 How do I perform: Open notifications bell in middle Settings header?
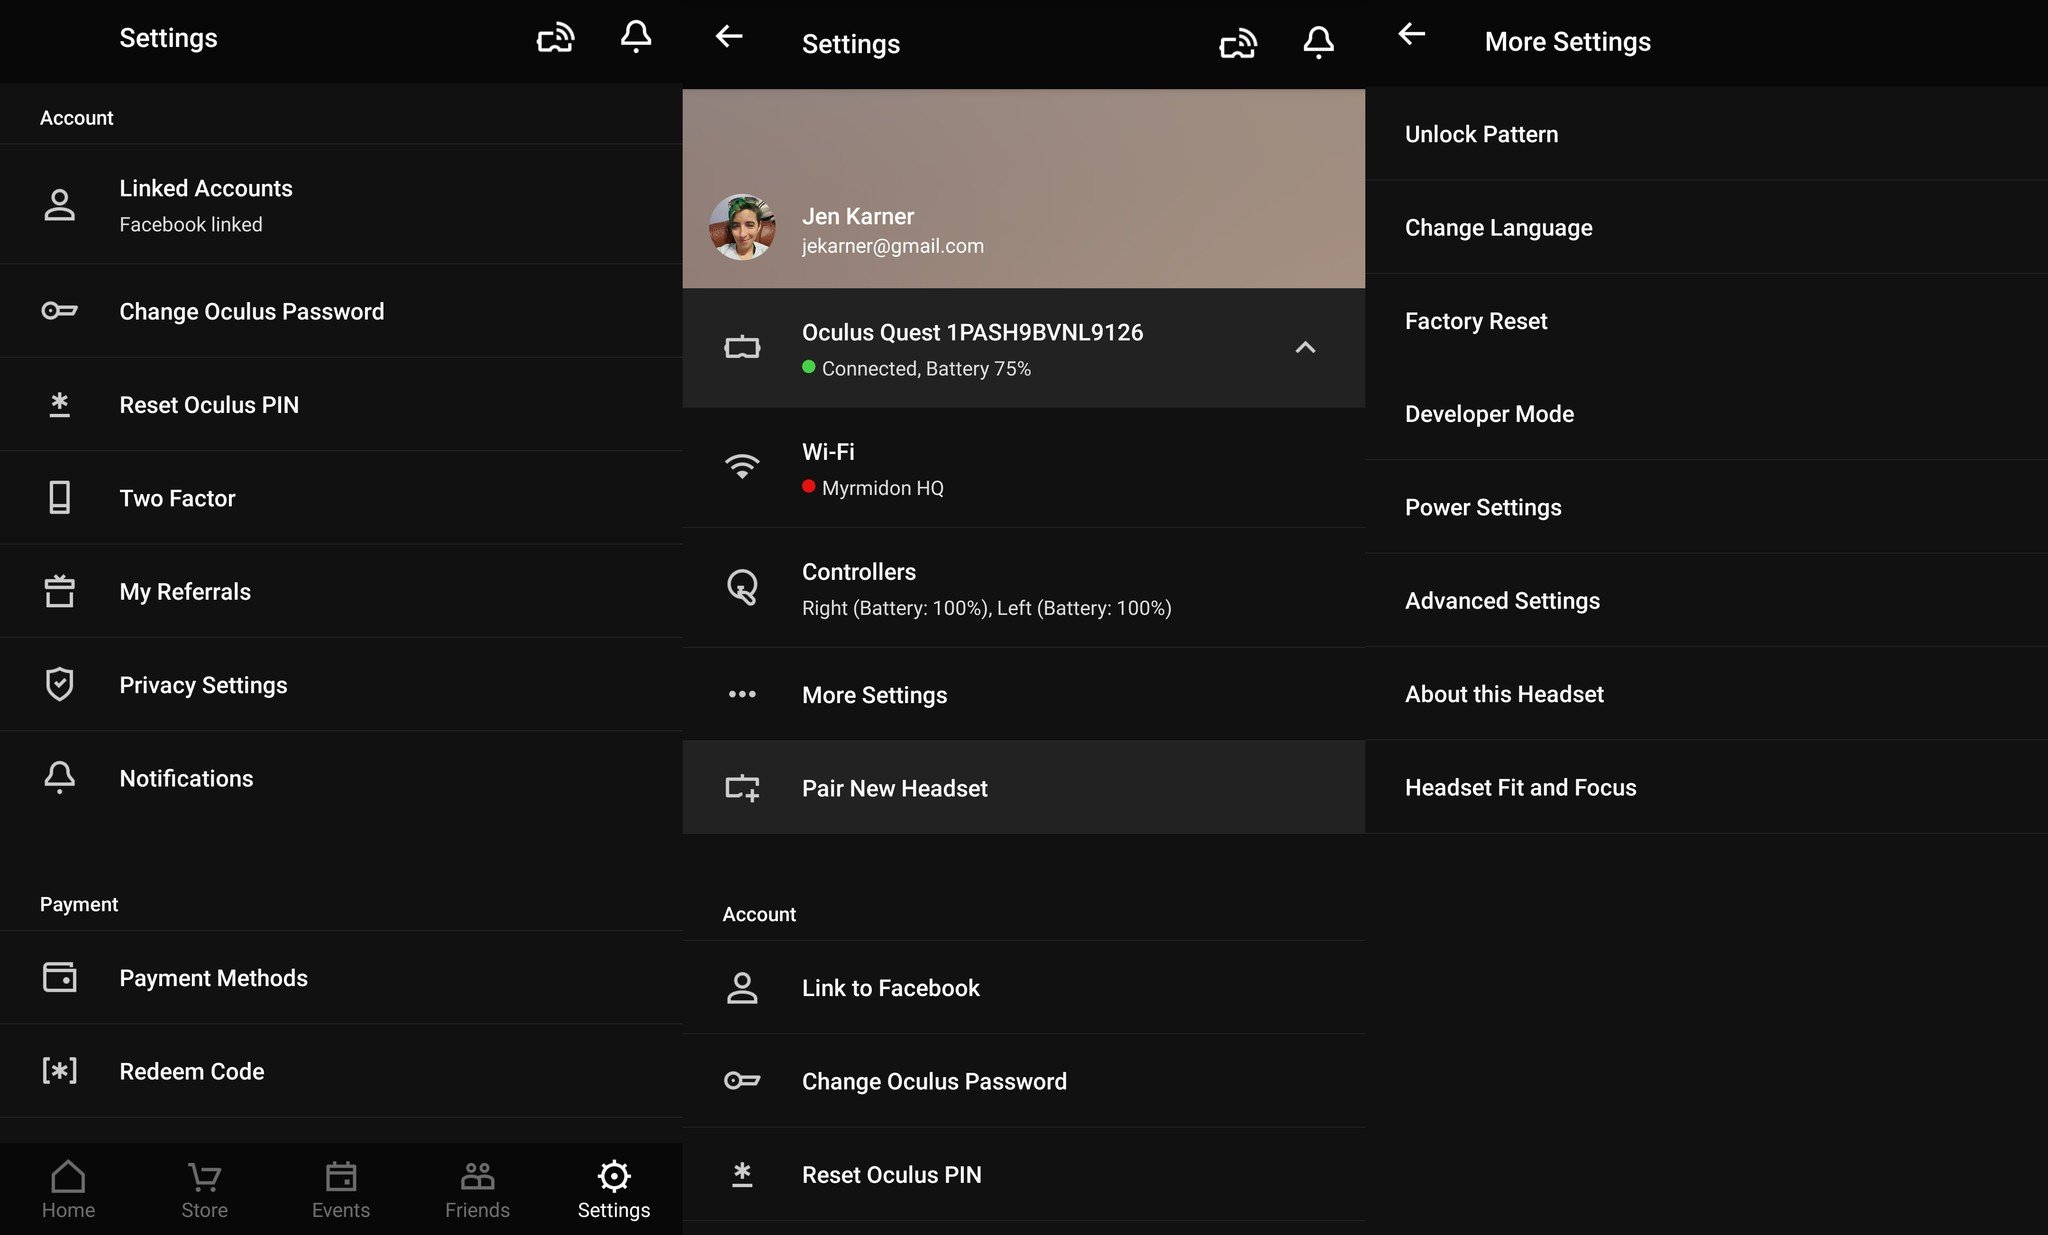1318,42
